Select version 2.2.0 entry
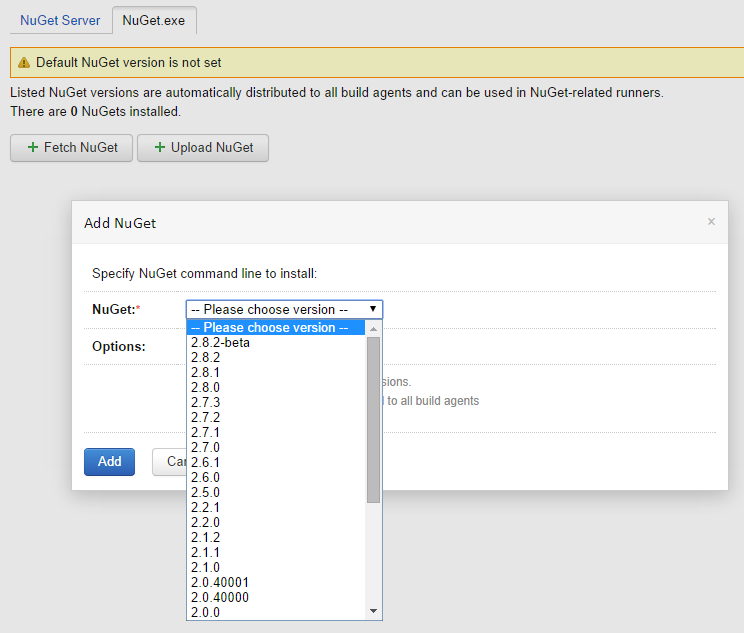 coord(276,522)
